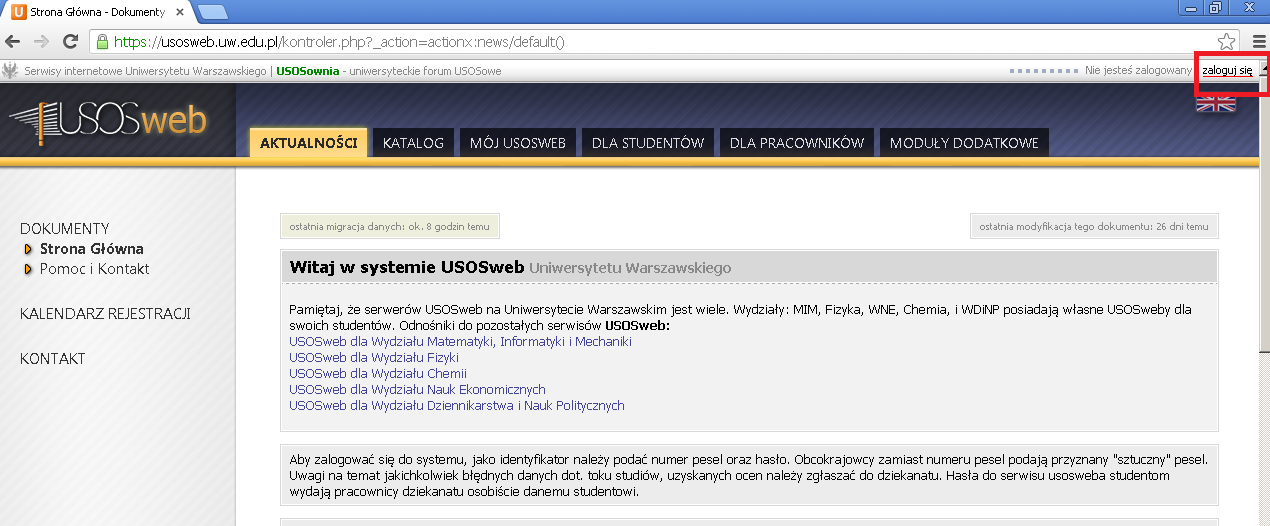Open the DLA STUDENTÓW tab

click(648, 143)
